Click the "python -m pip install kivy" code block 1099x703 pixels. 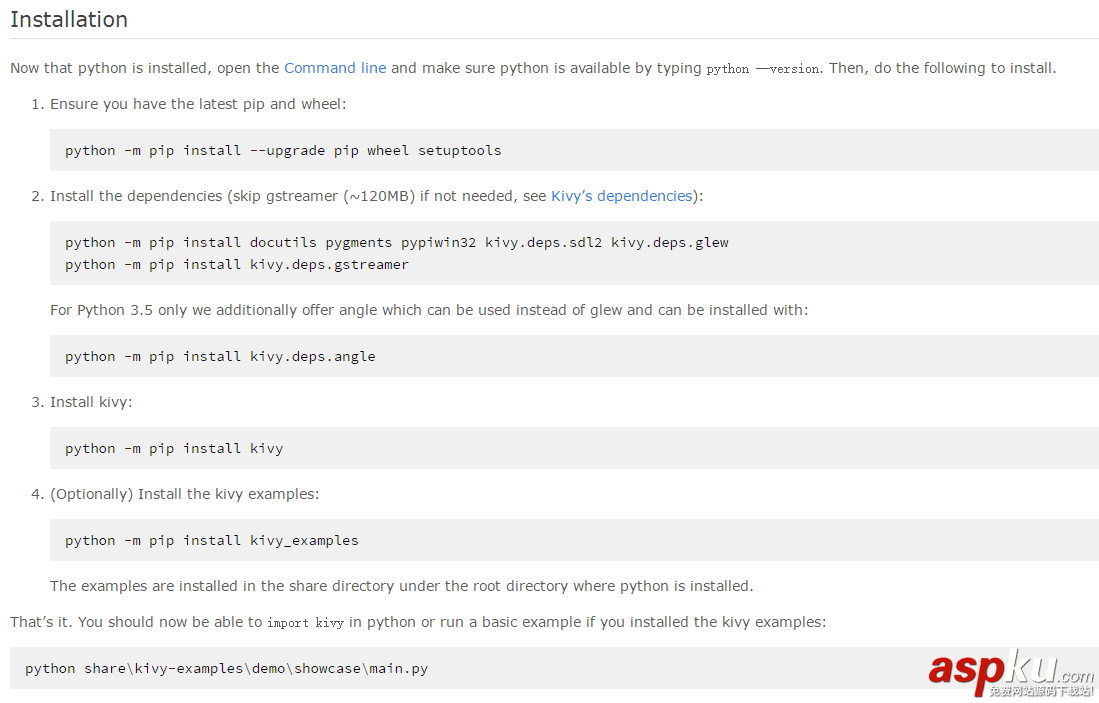pyautogui.click(x=174, y=448)
